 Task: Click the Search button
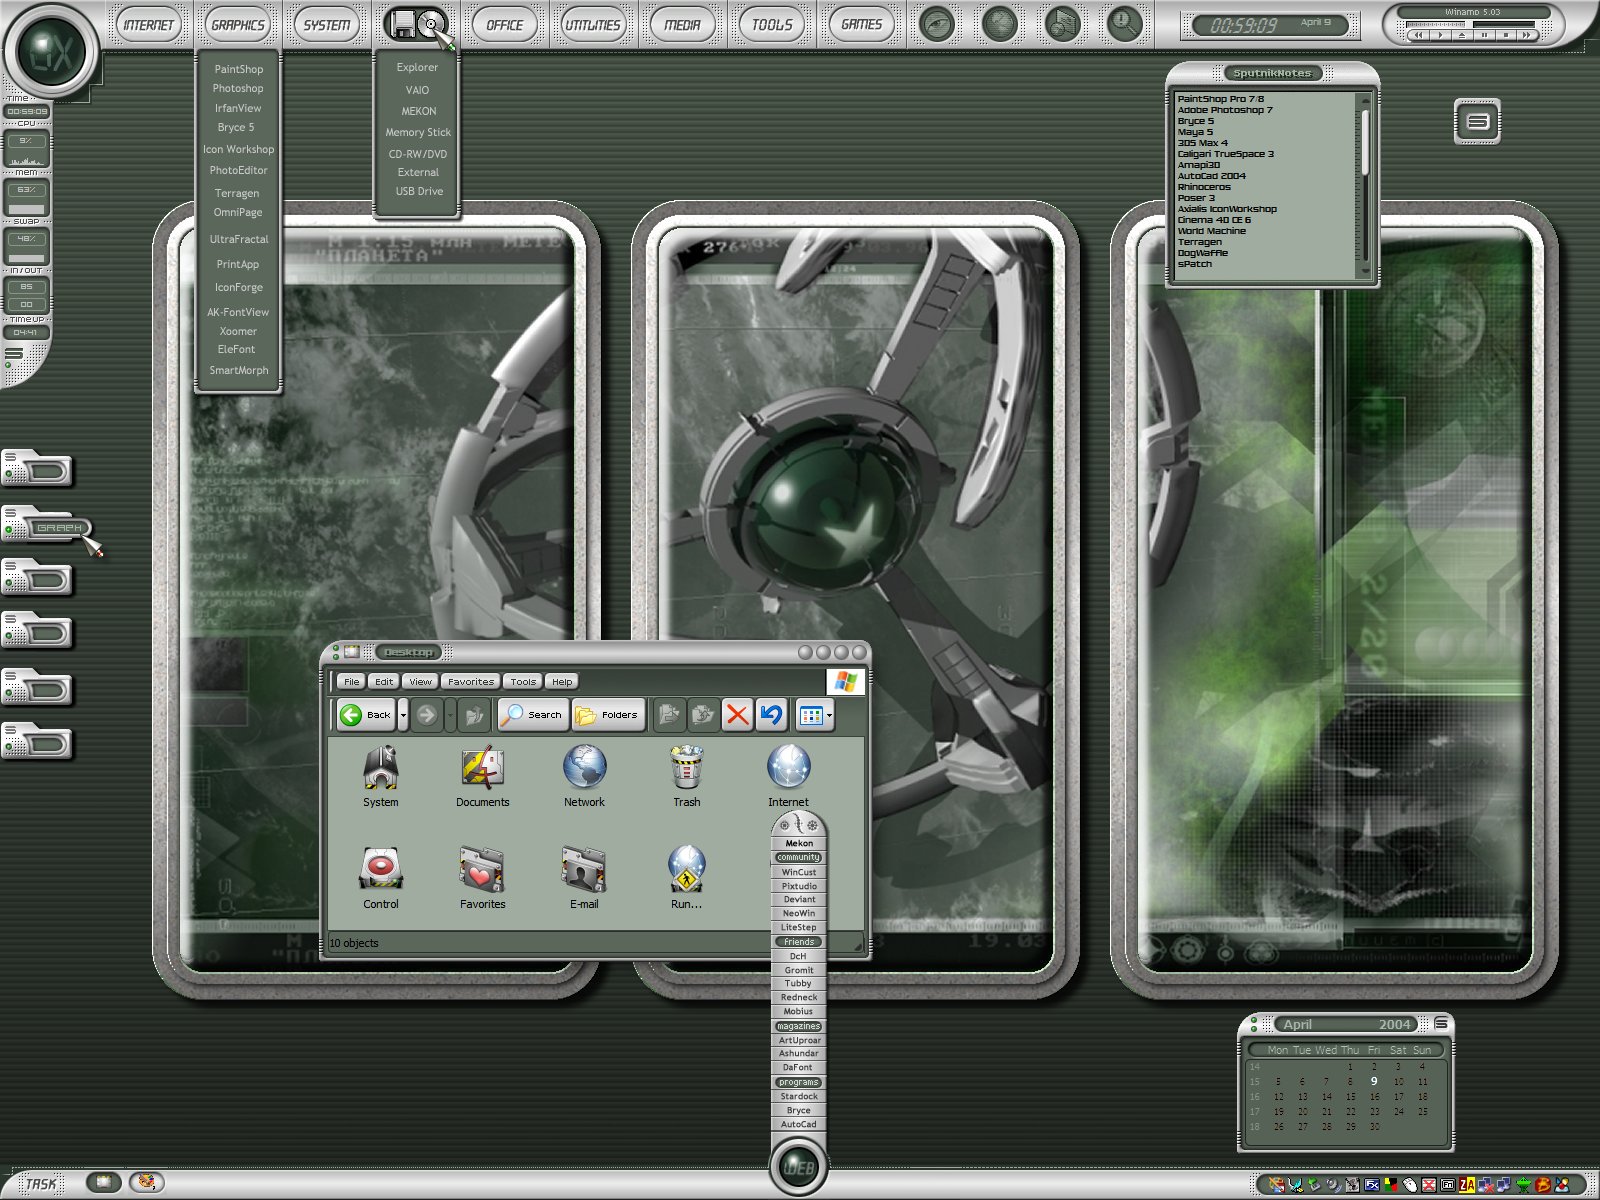coord(533,714)
